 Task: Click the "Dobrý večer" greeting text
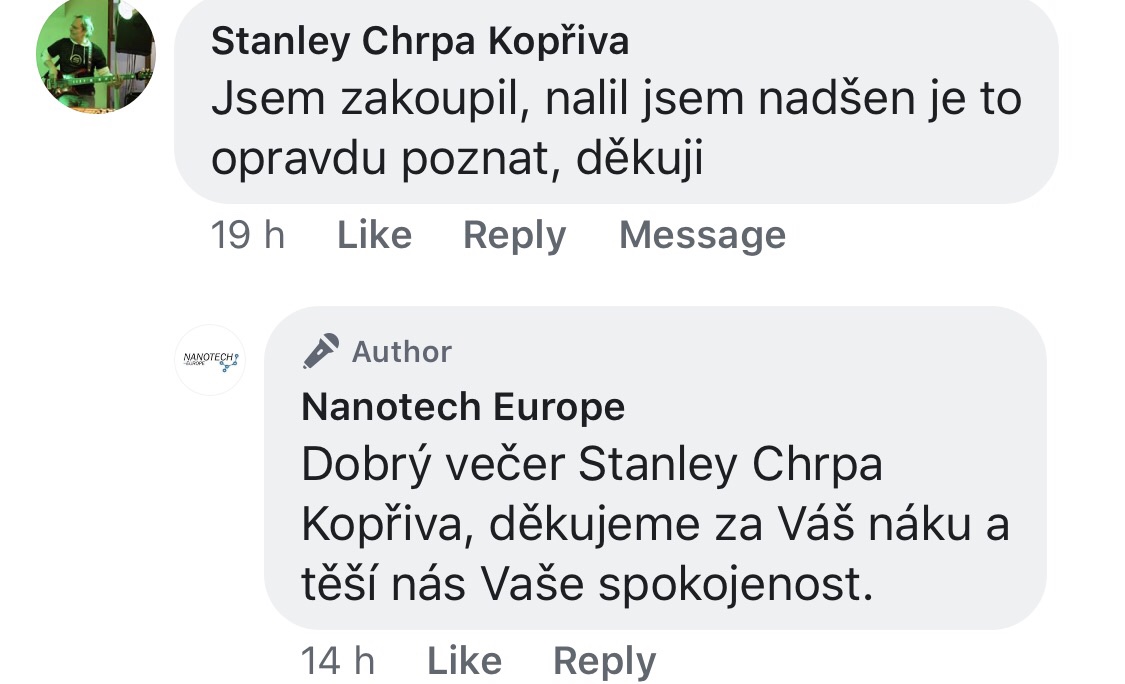pos(434,466)
